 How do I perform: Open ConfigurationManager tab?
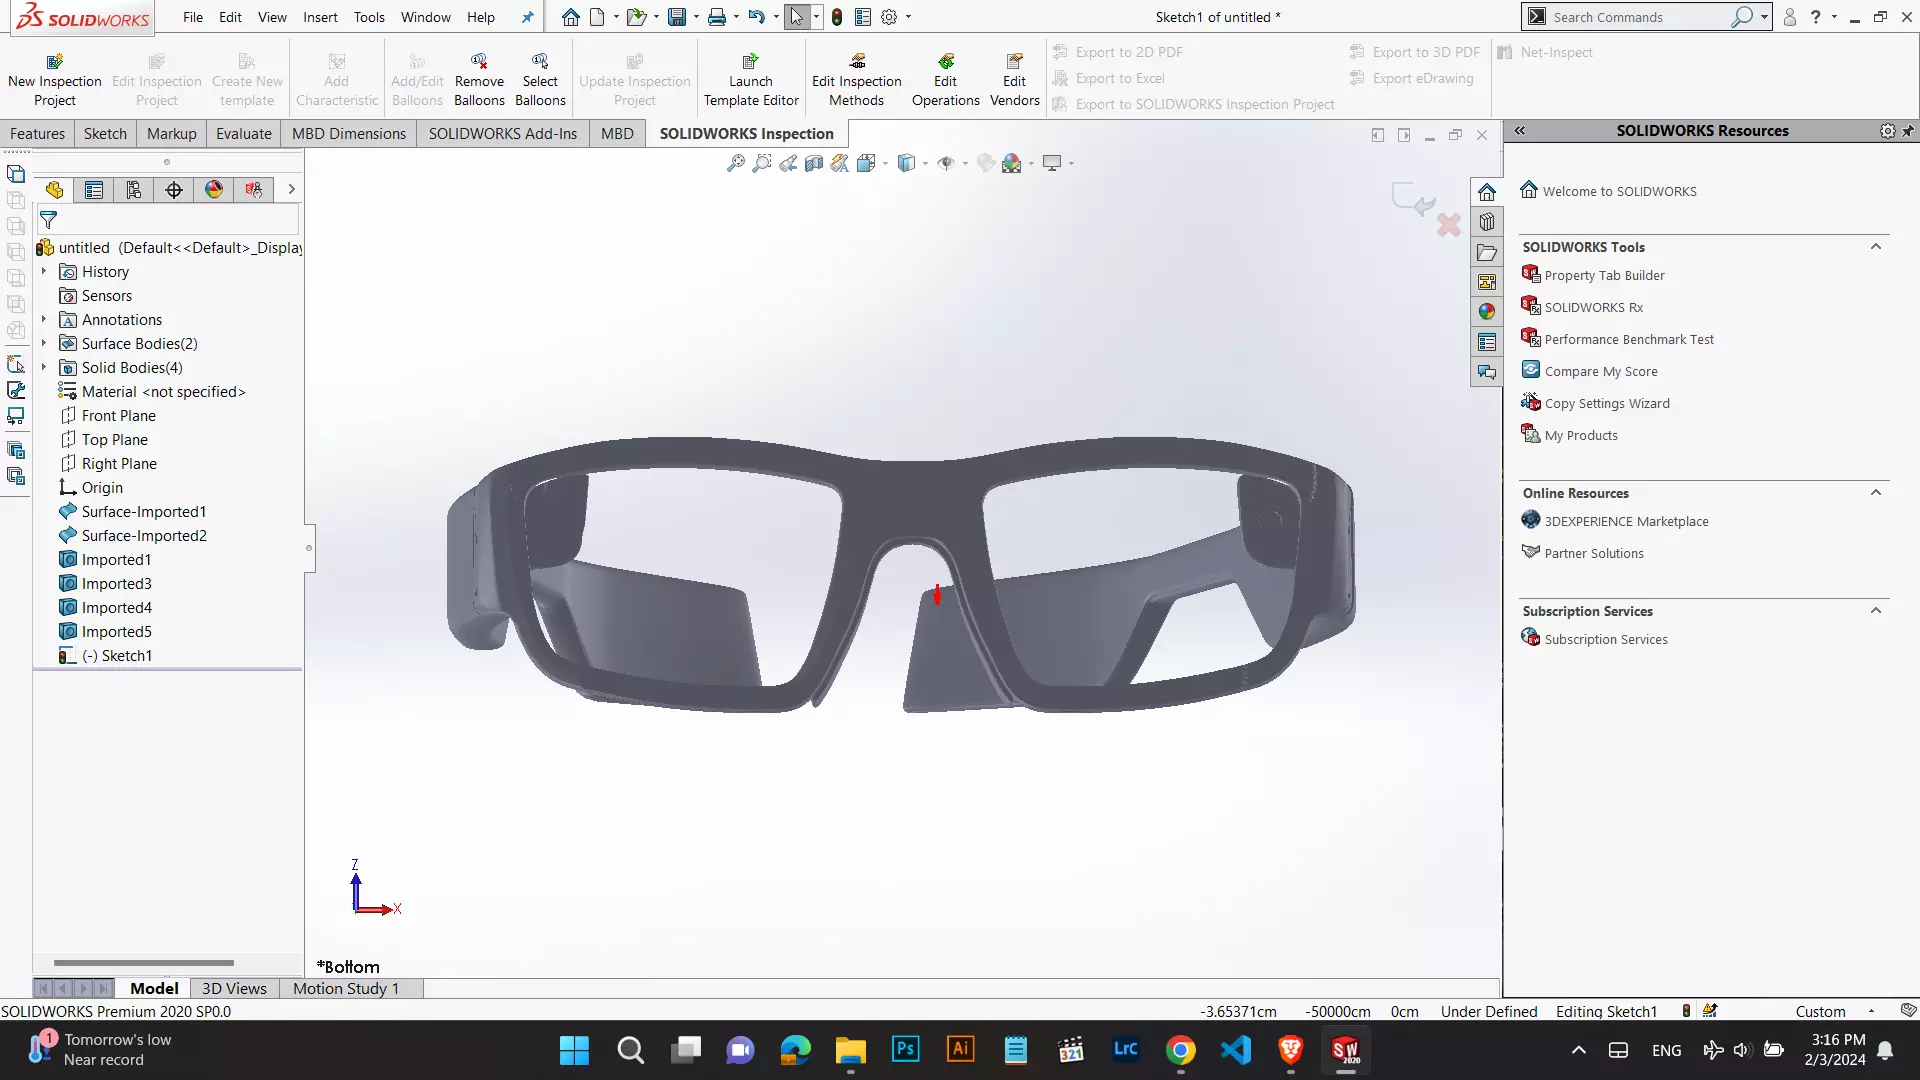(134, 190)
